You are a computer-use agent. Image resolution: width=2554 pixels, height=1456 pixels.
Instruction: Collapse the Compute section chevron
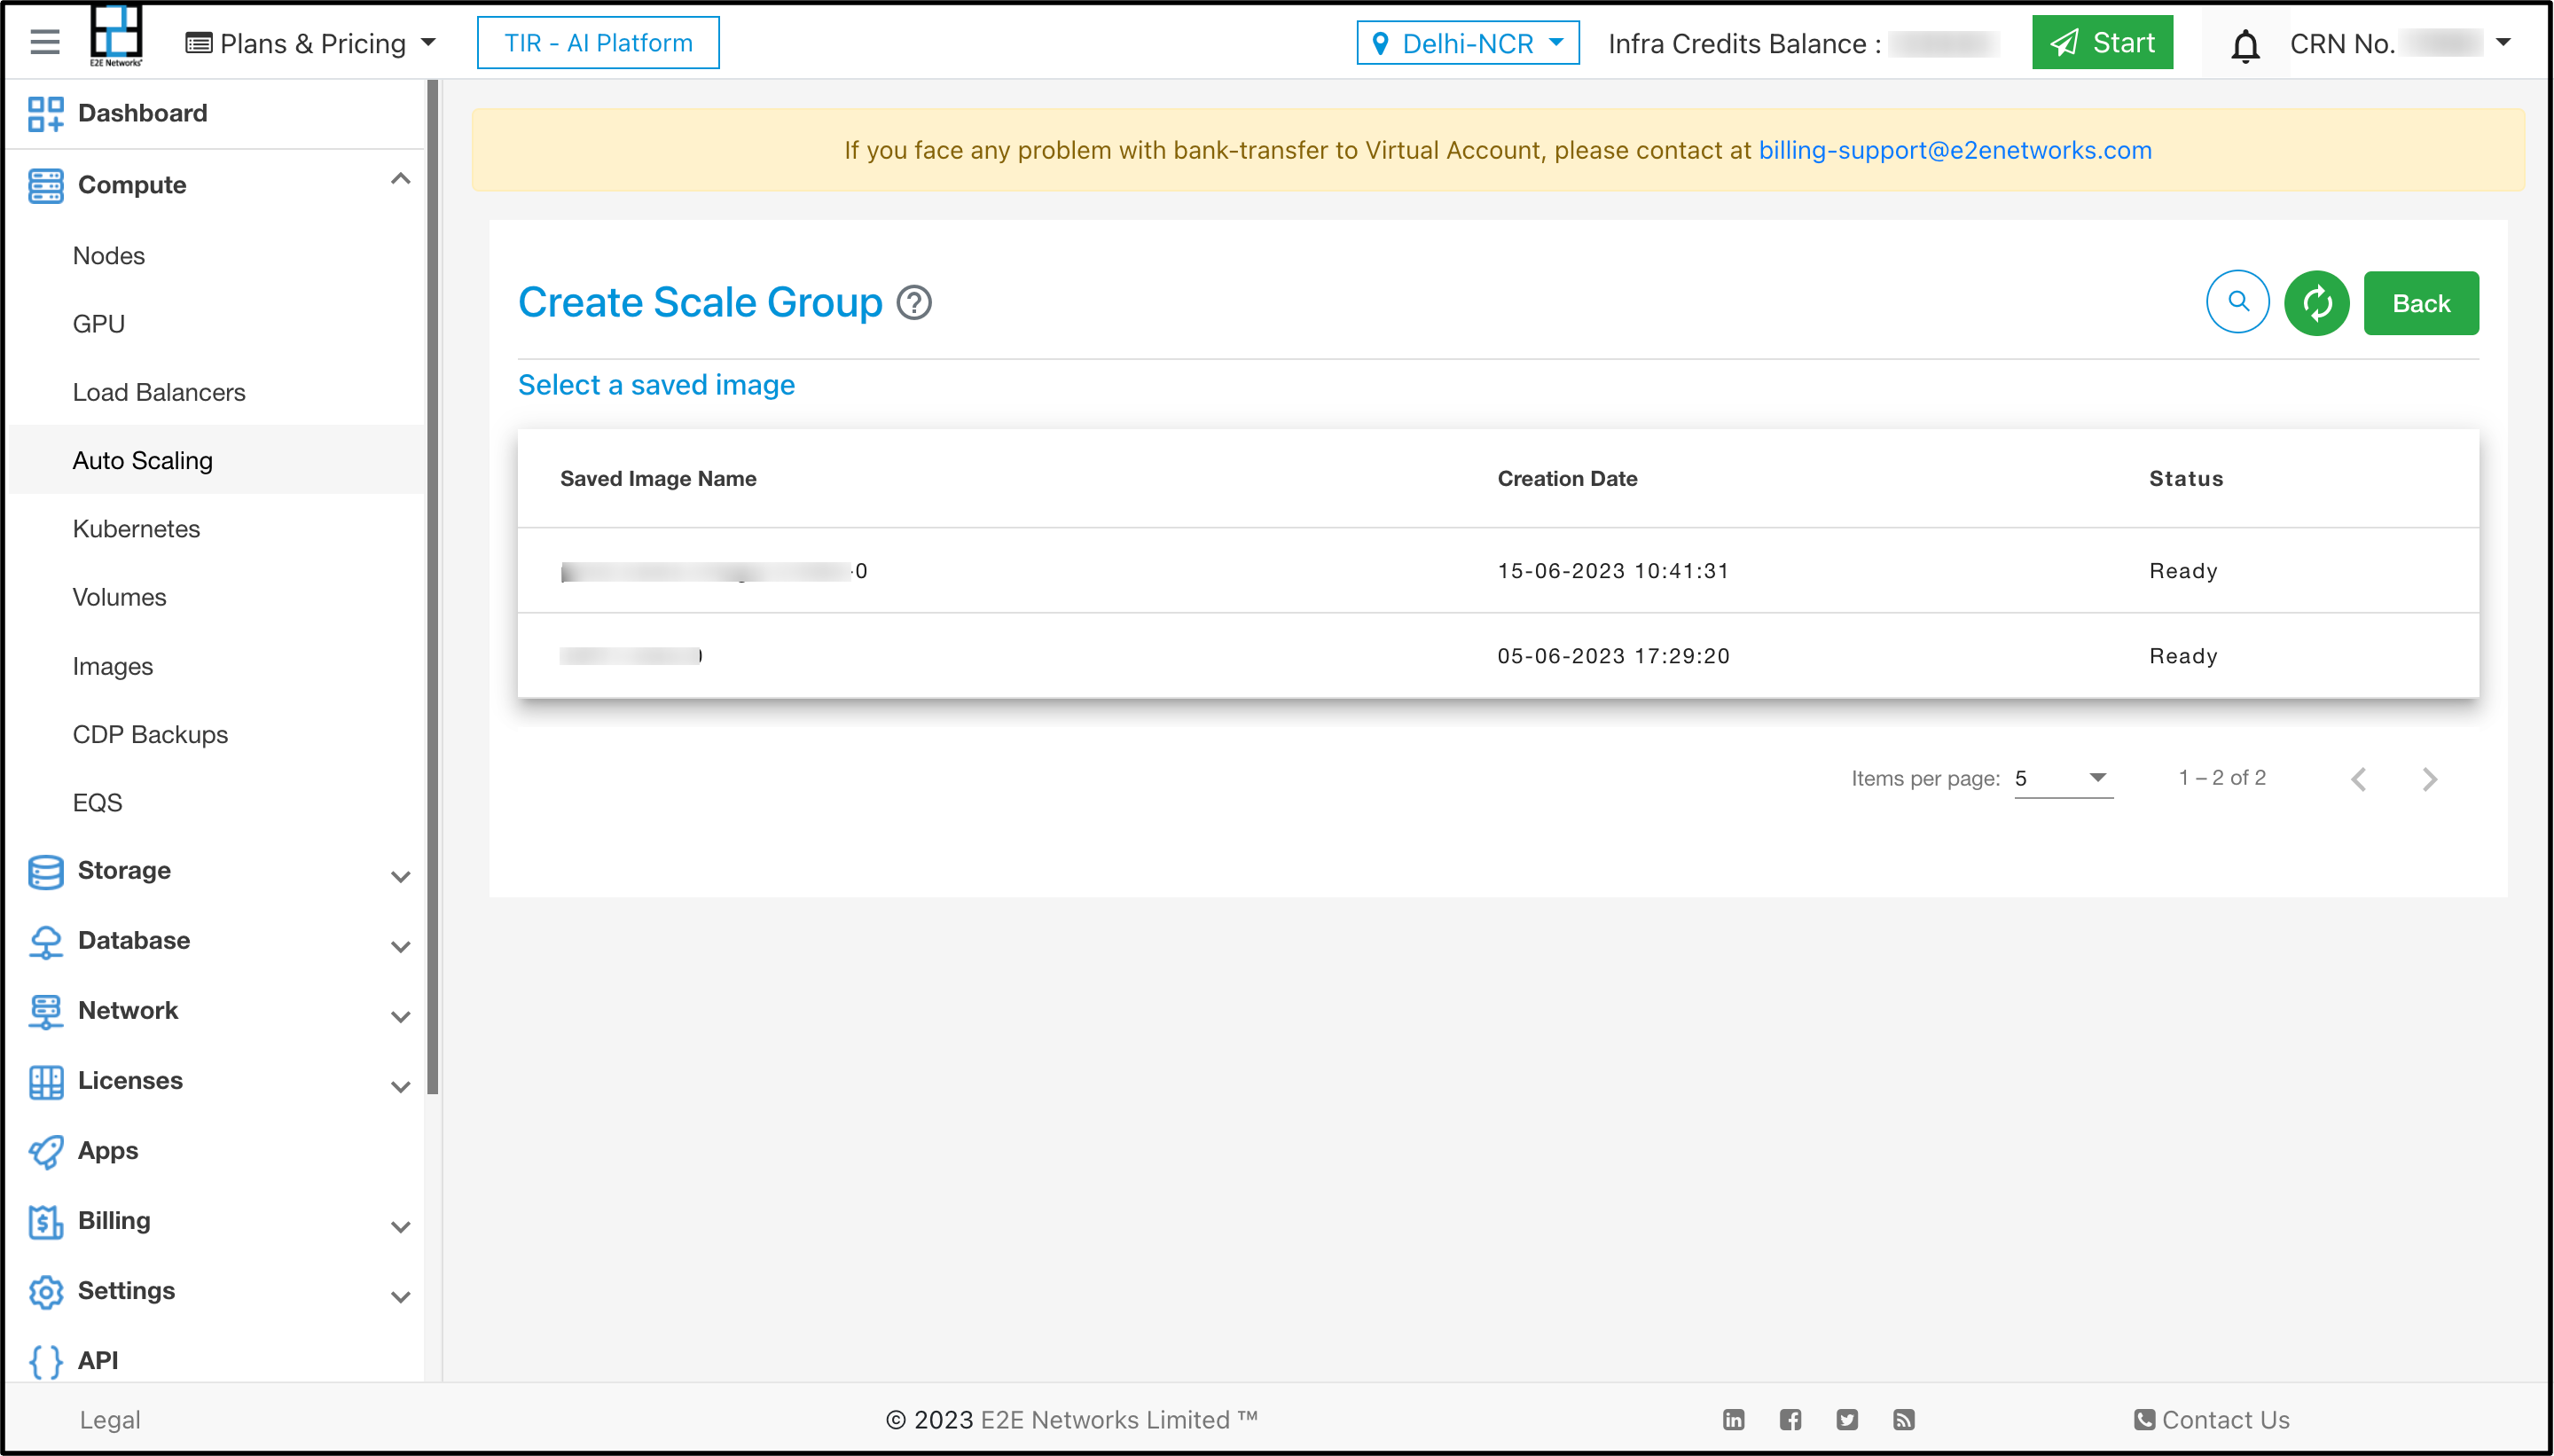click(x=400, y=180)
